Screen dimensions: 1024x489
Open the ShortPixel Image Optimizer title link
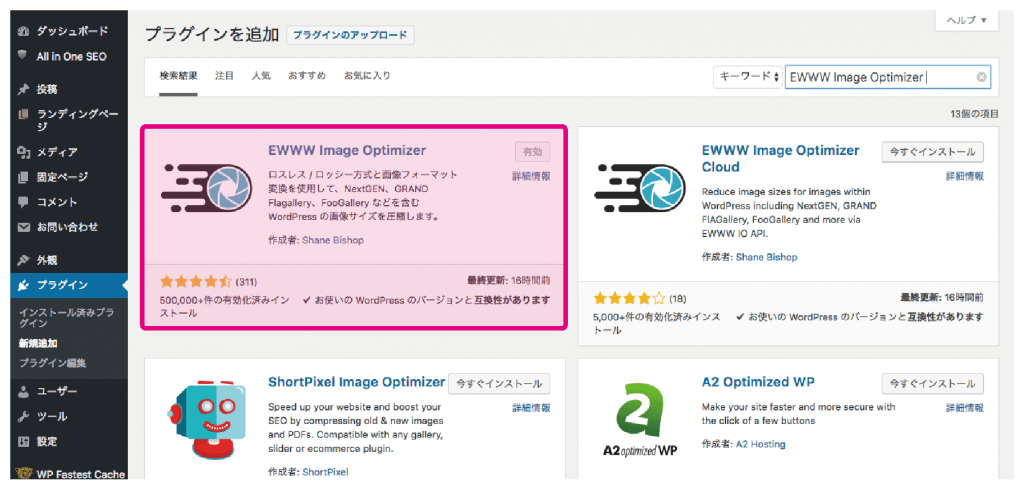(356, 381)
